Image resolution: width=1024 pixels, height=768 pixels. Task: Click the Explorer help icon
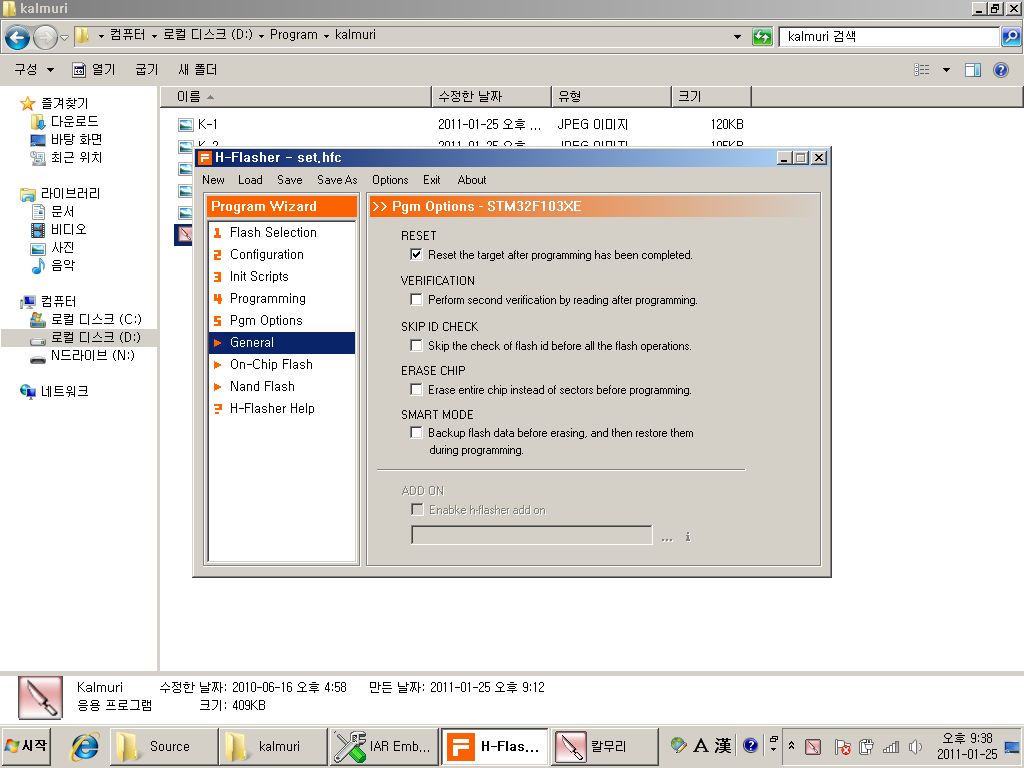(x=1000, y=70)
